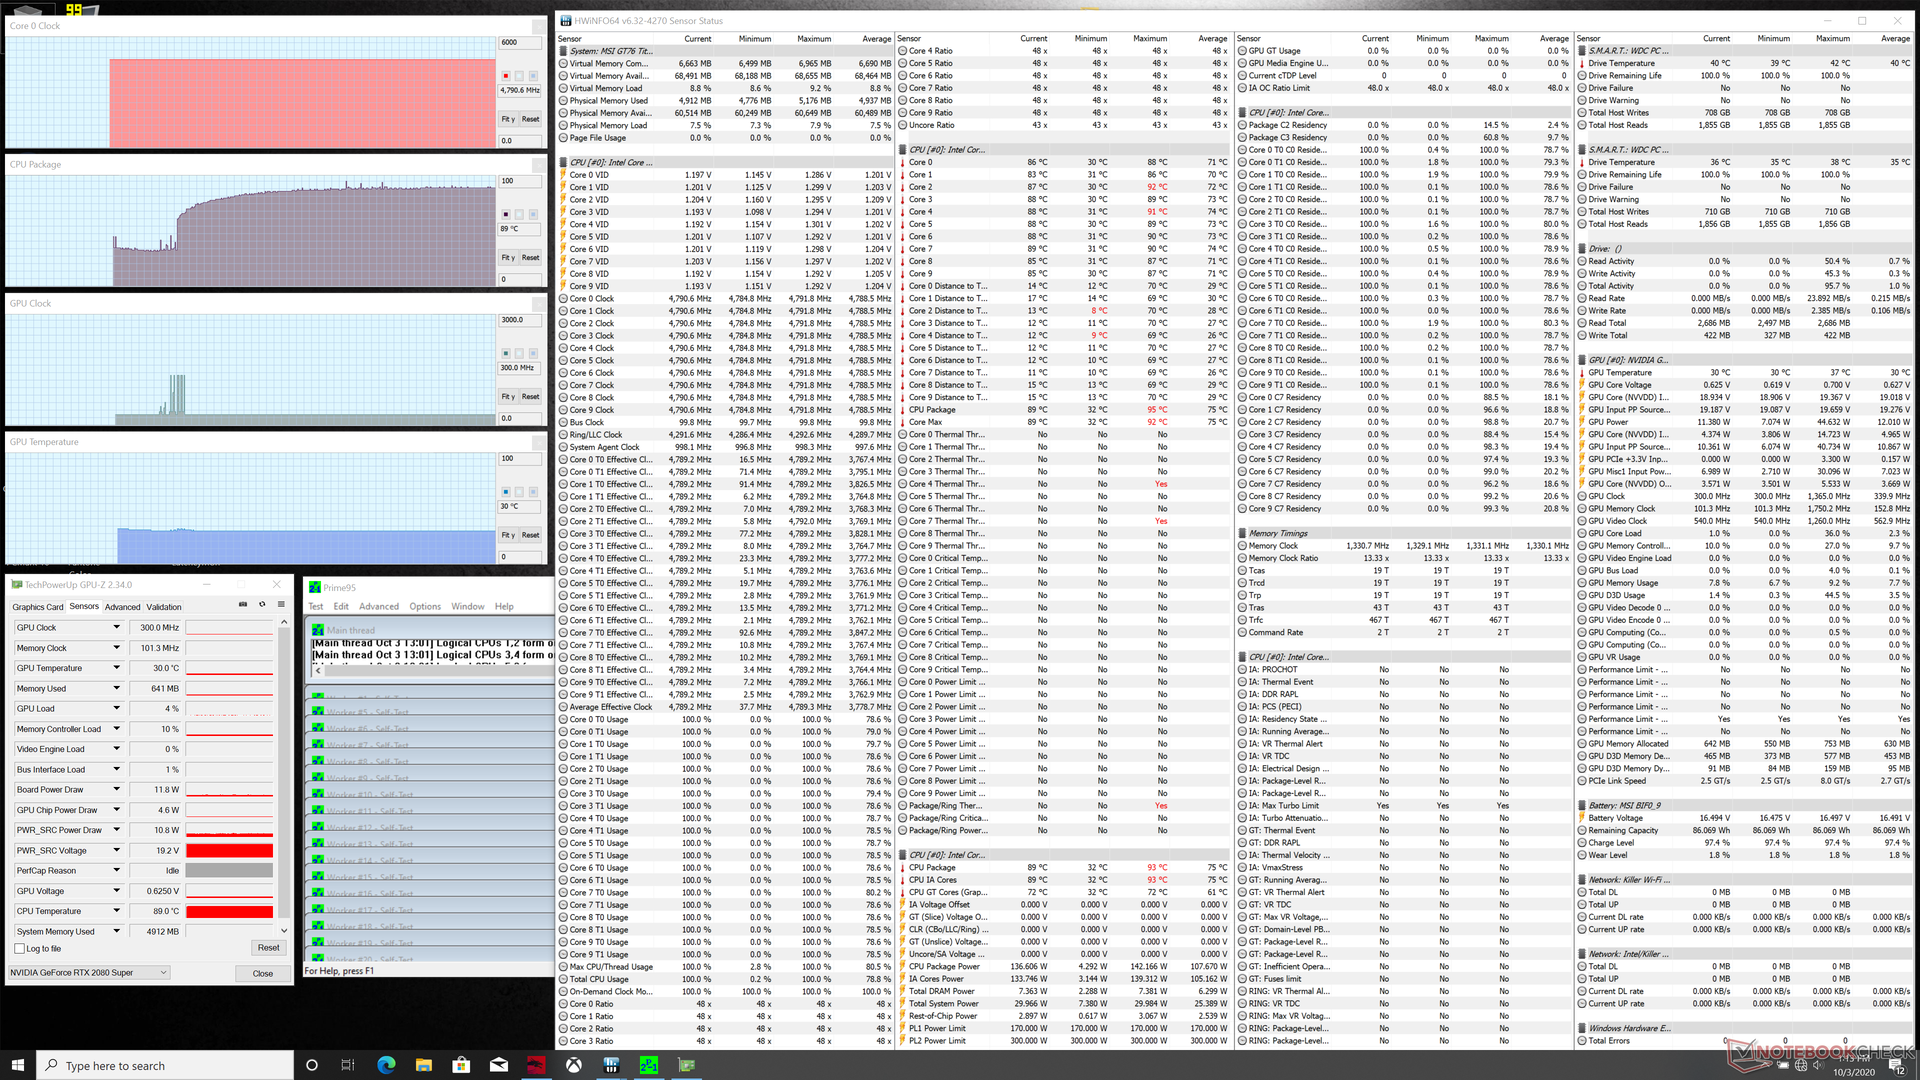Enable the Log to file checkbox

pos(19,948)
